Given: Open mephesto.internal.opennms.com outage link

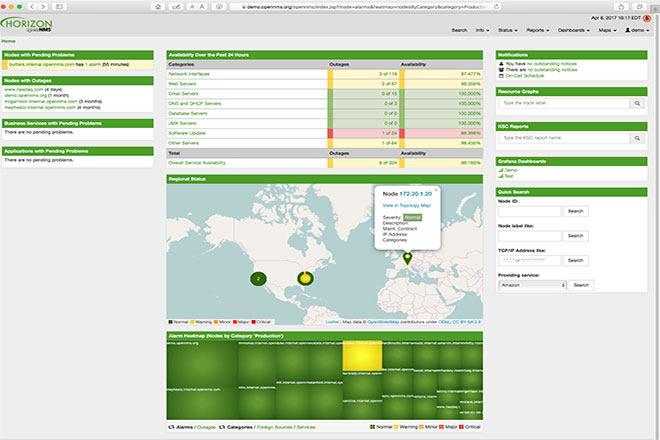Looking at the screenshot, I should 40,107.
